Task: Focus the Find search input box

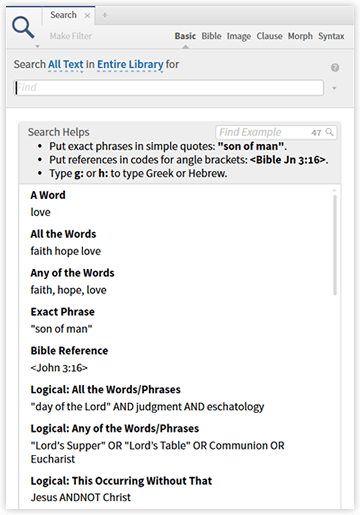Action: pos(168,88)
